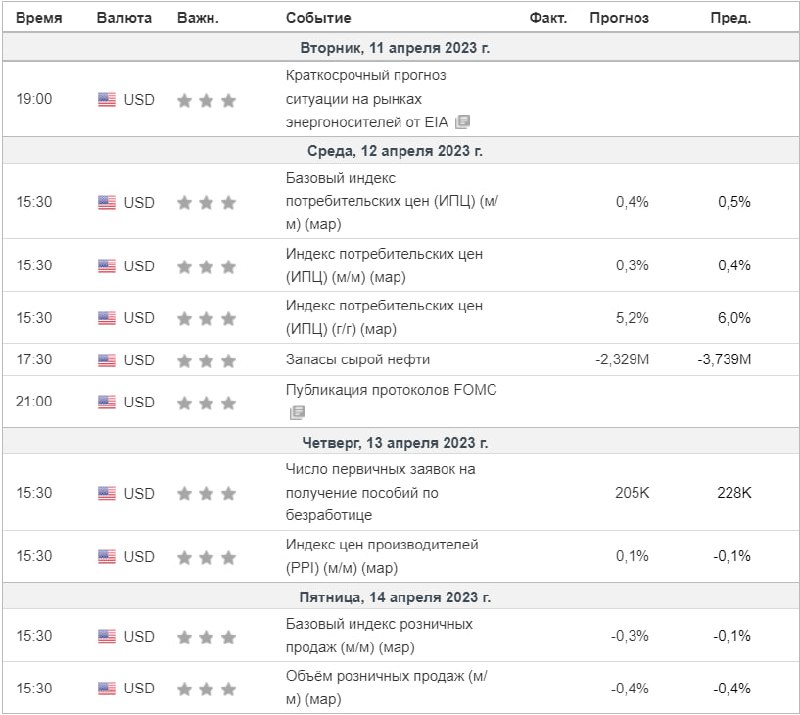Click the importance stars for Базовый индекс розничных продаж
Image resolution: width=800 pixels, height=715 pixels.
[206, 637]
